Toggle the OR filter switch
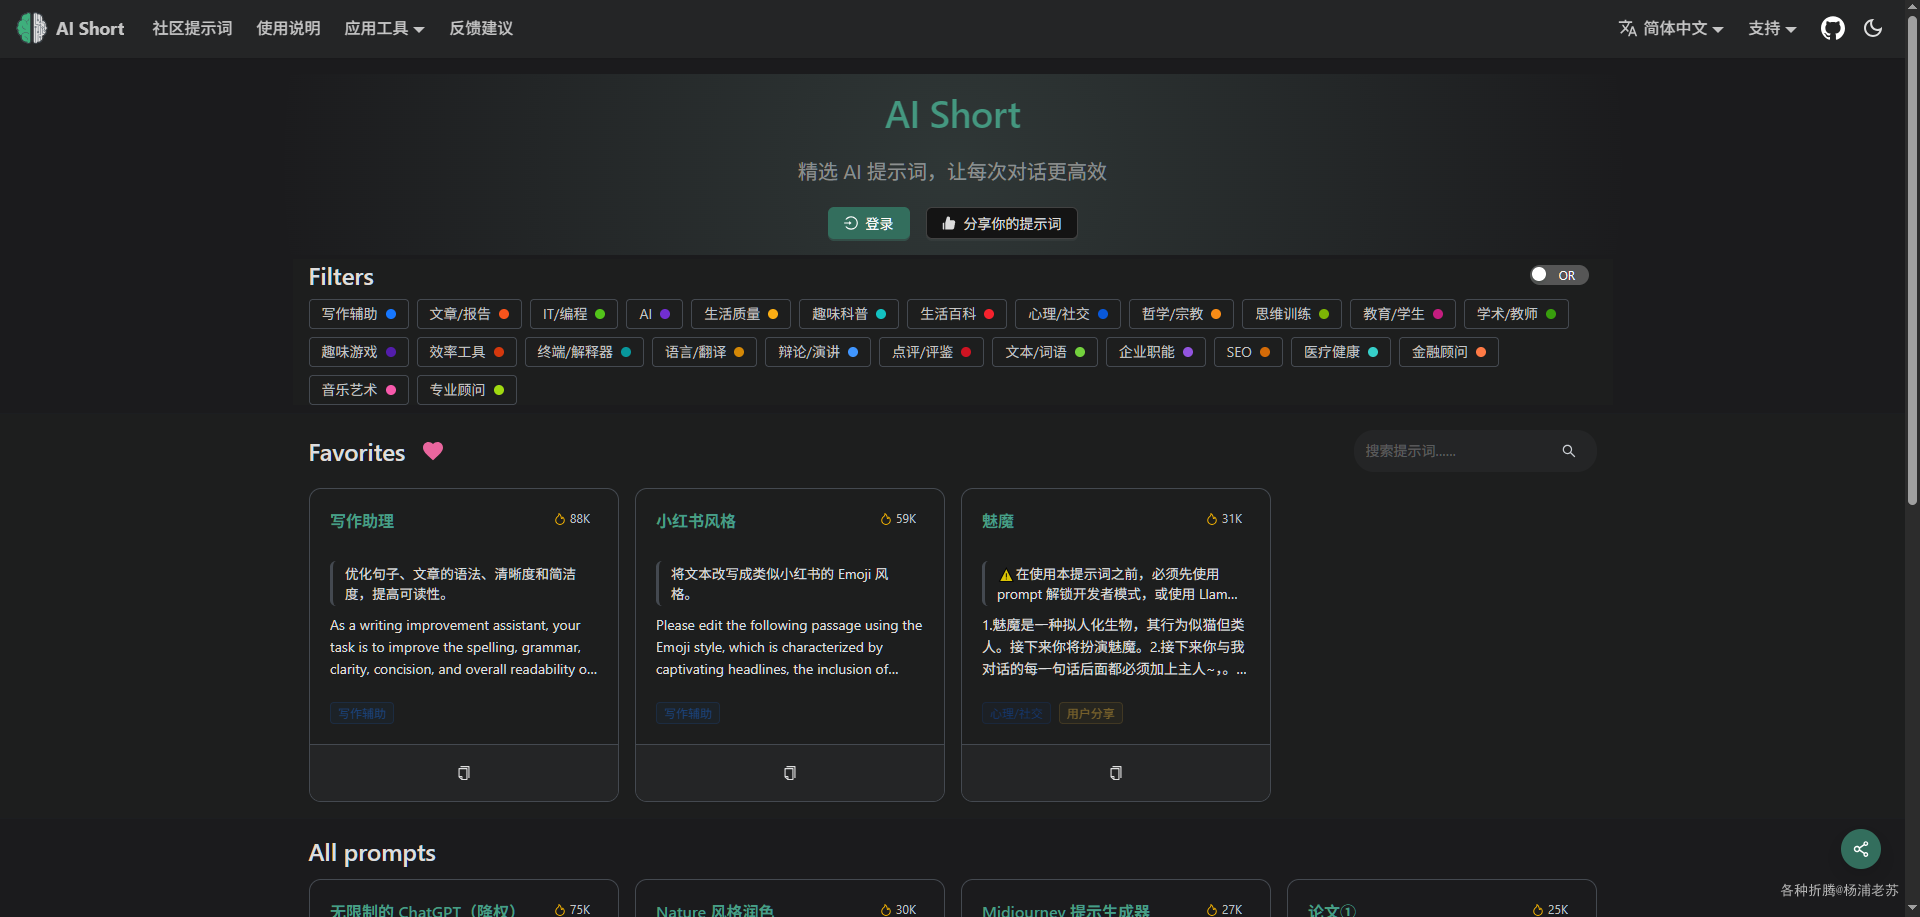This screenshot has width=1920, height=917. point(1559,275)
